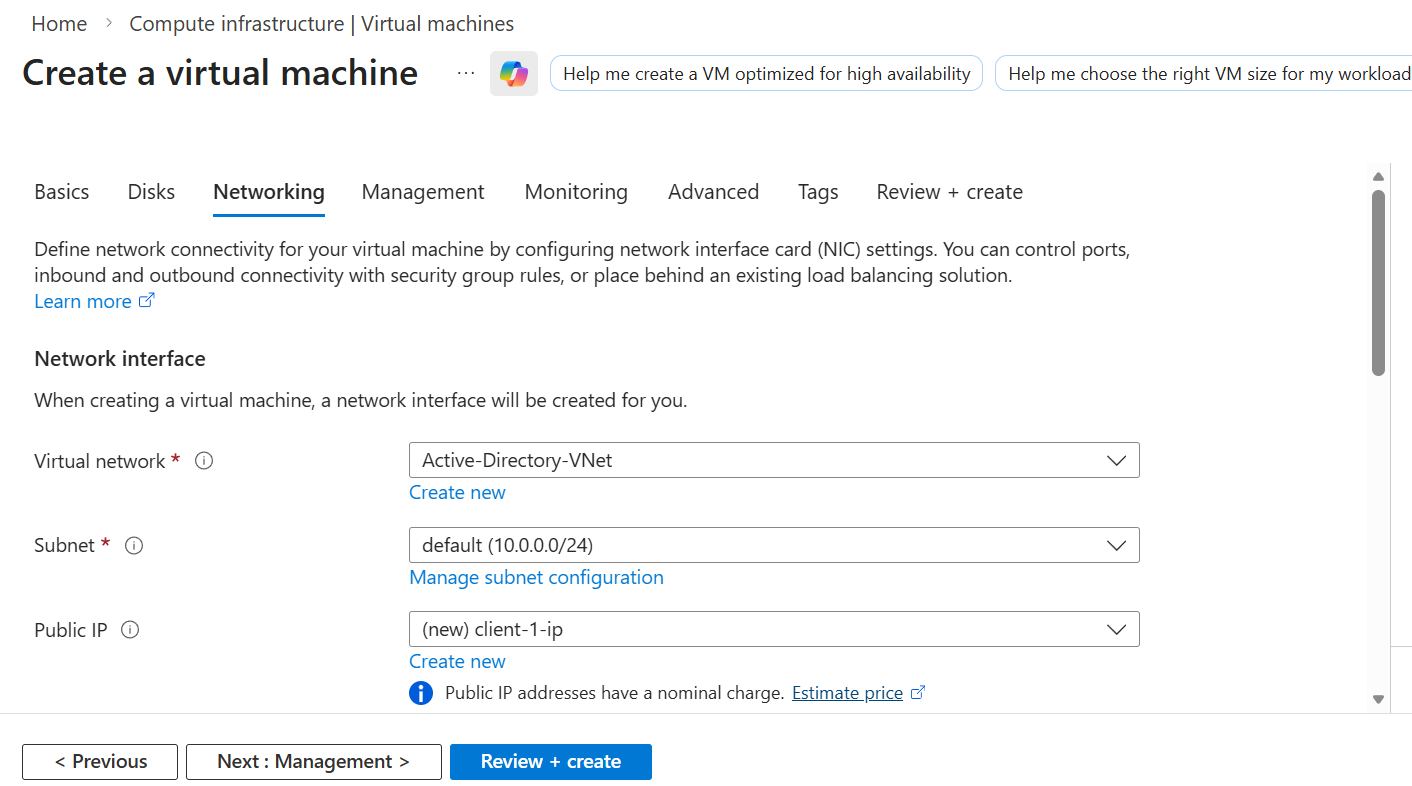Click the Review + create button

550,762
